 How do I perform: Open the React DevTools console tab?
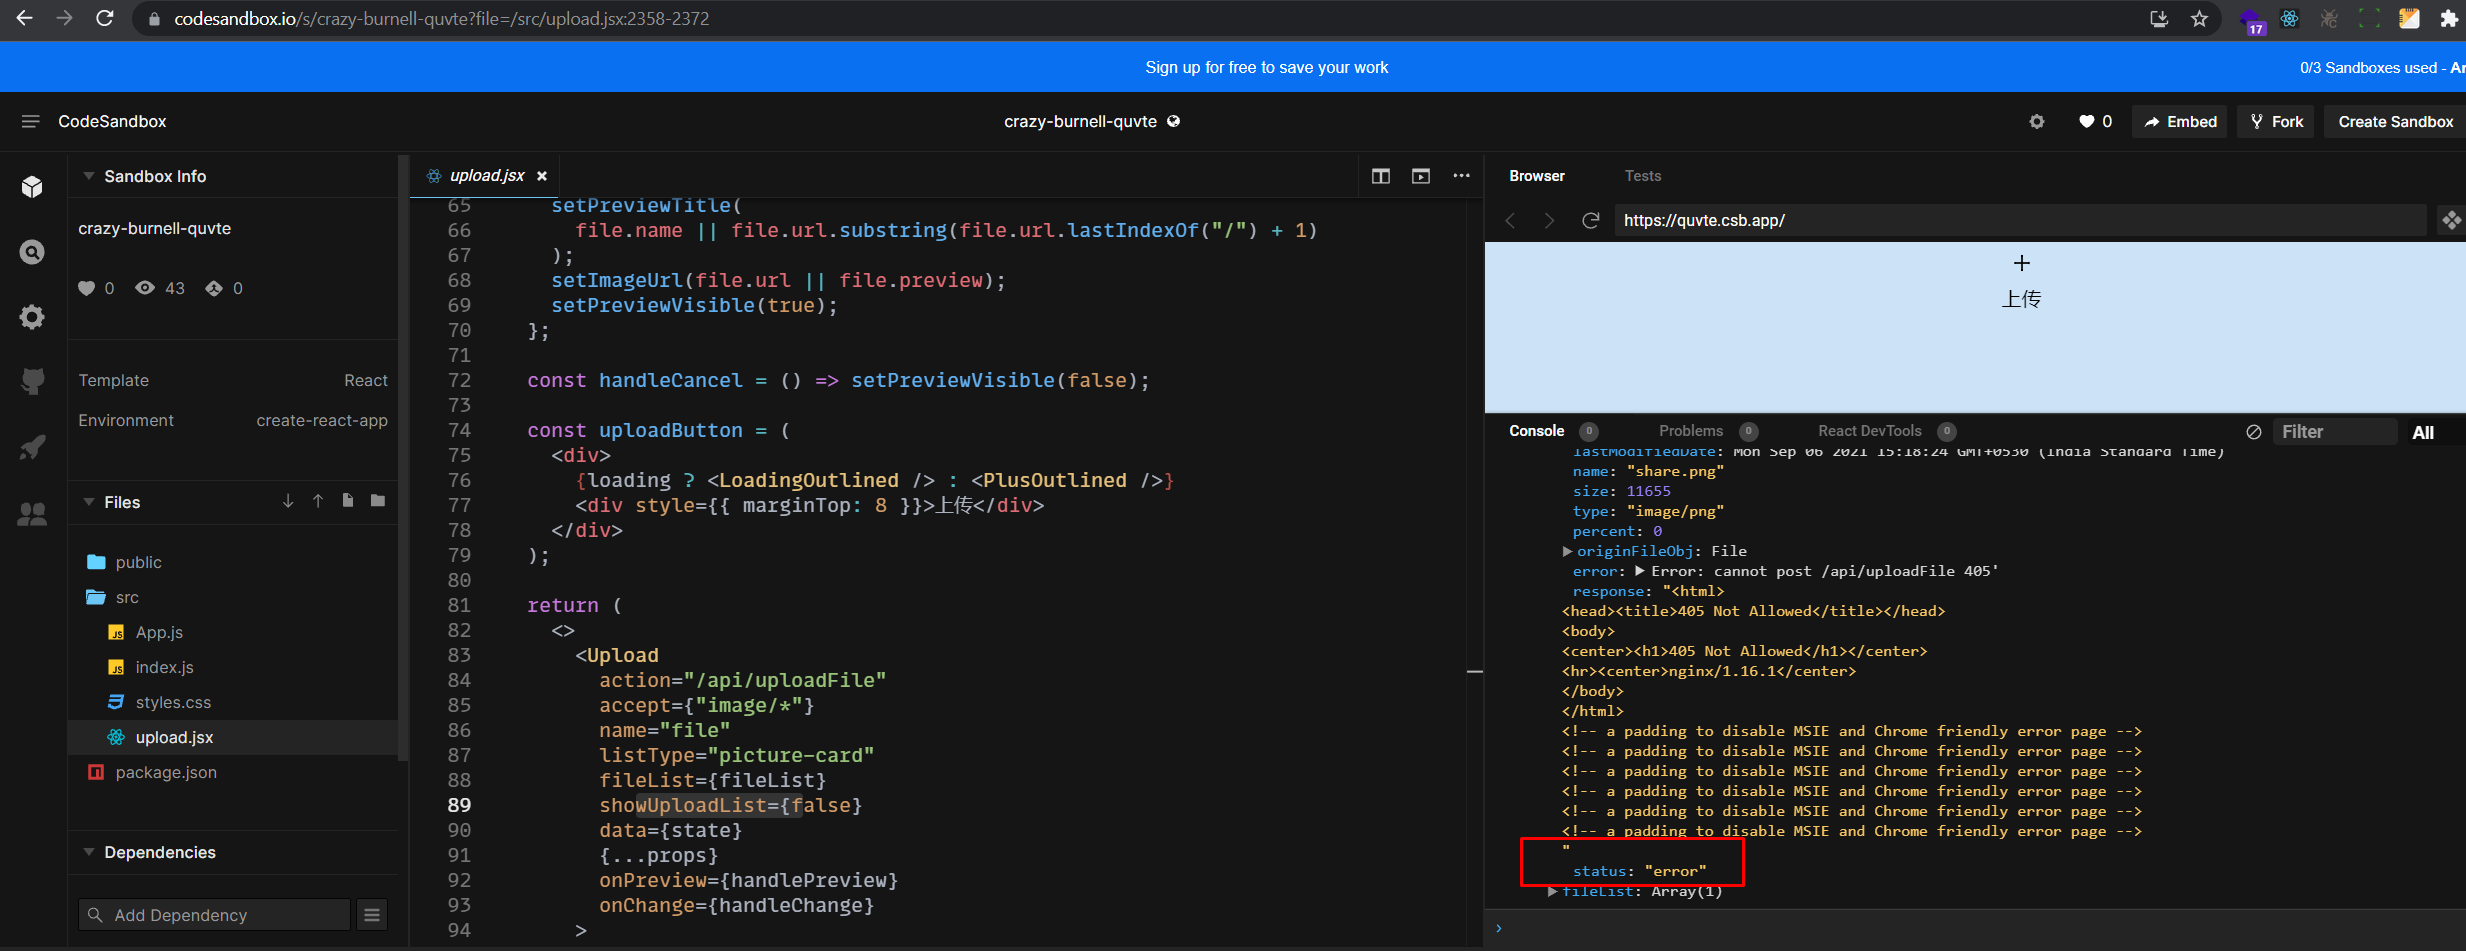[1869, 431]
